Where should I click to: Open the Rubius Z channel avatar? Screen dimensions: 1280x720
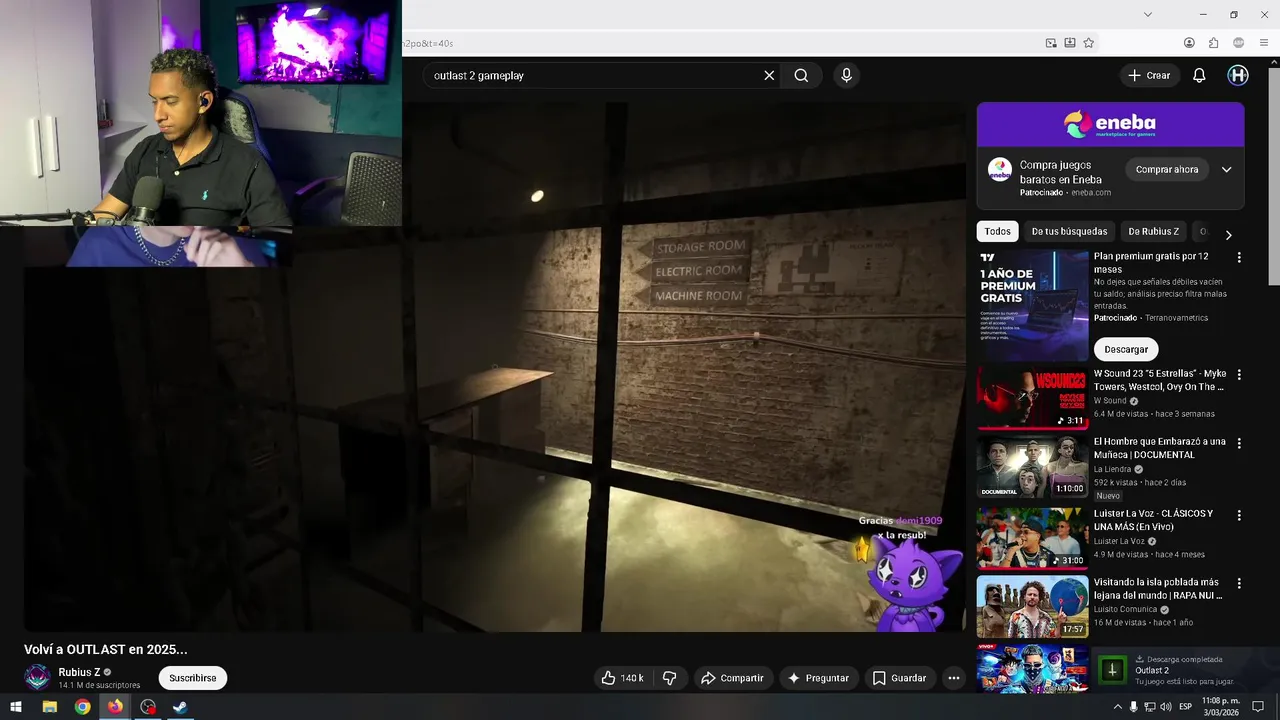[x=37, y=677]
